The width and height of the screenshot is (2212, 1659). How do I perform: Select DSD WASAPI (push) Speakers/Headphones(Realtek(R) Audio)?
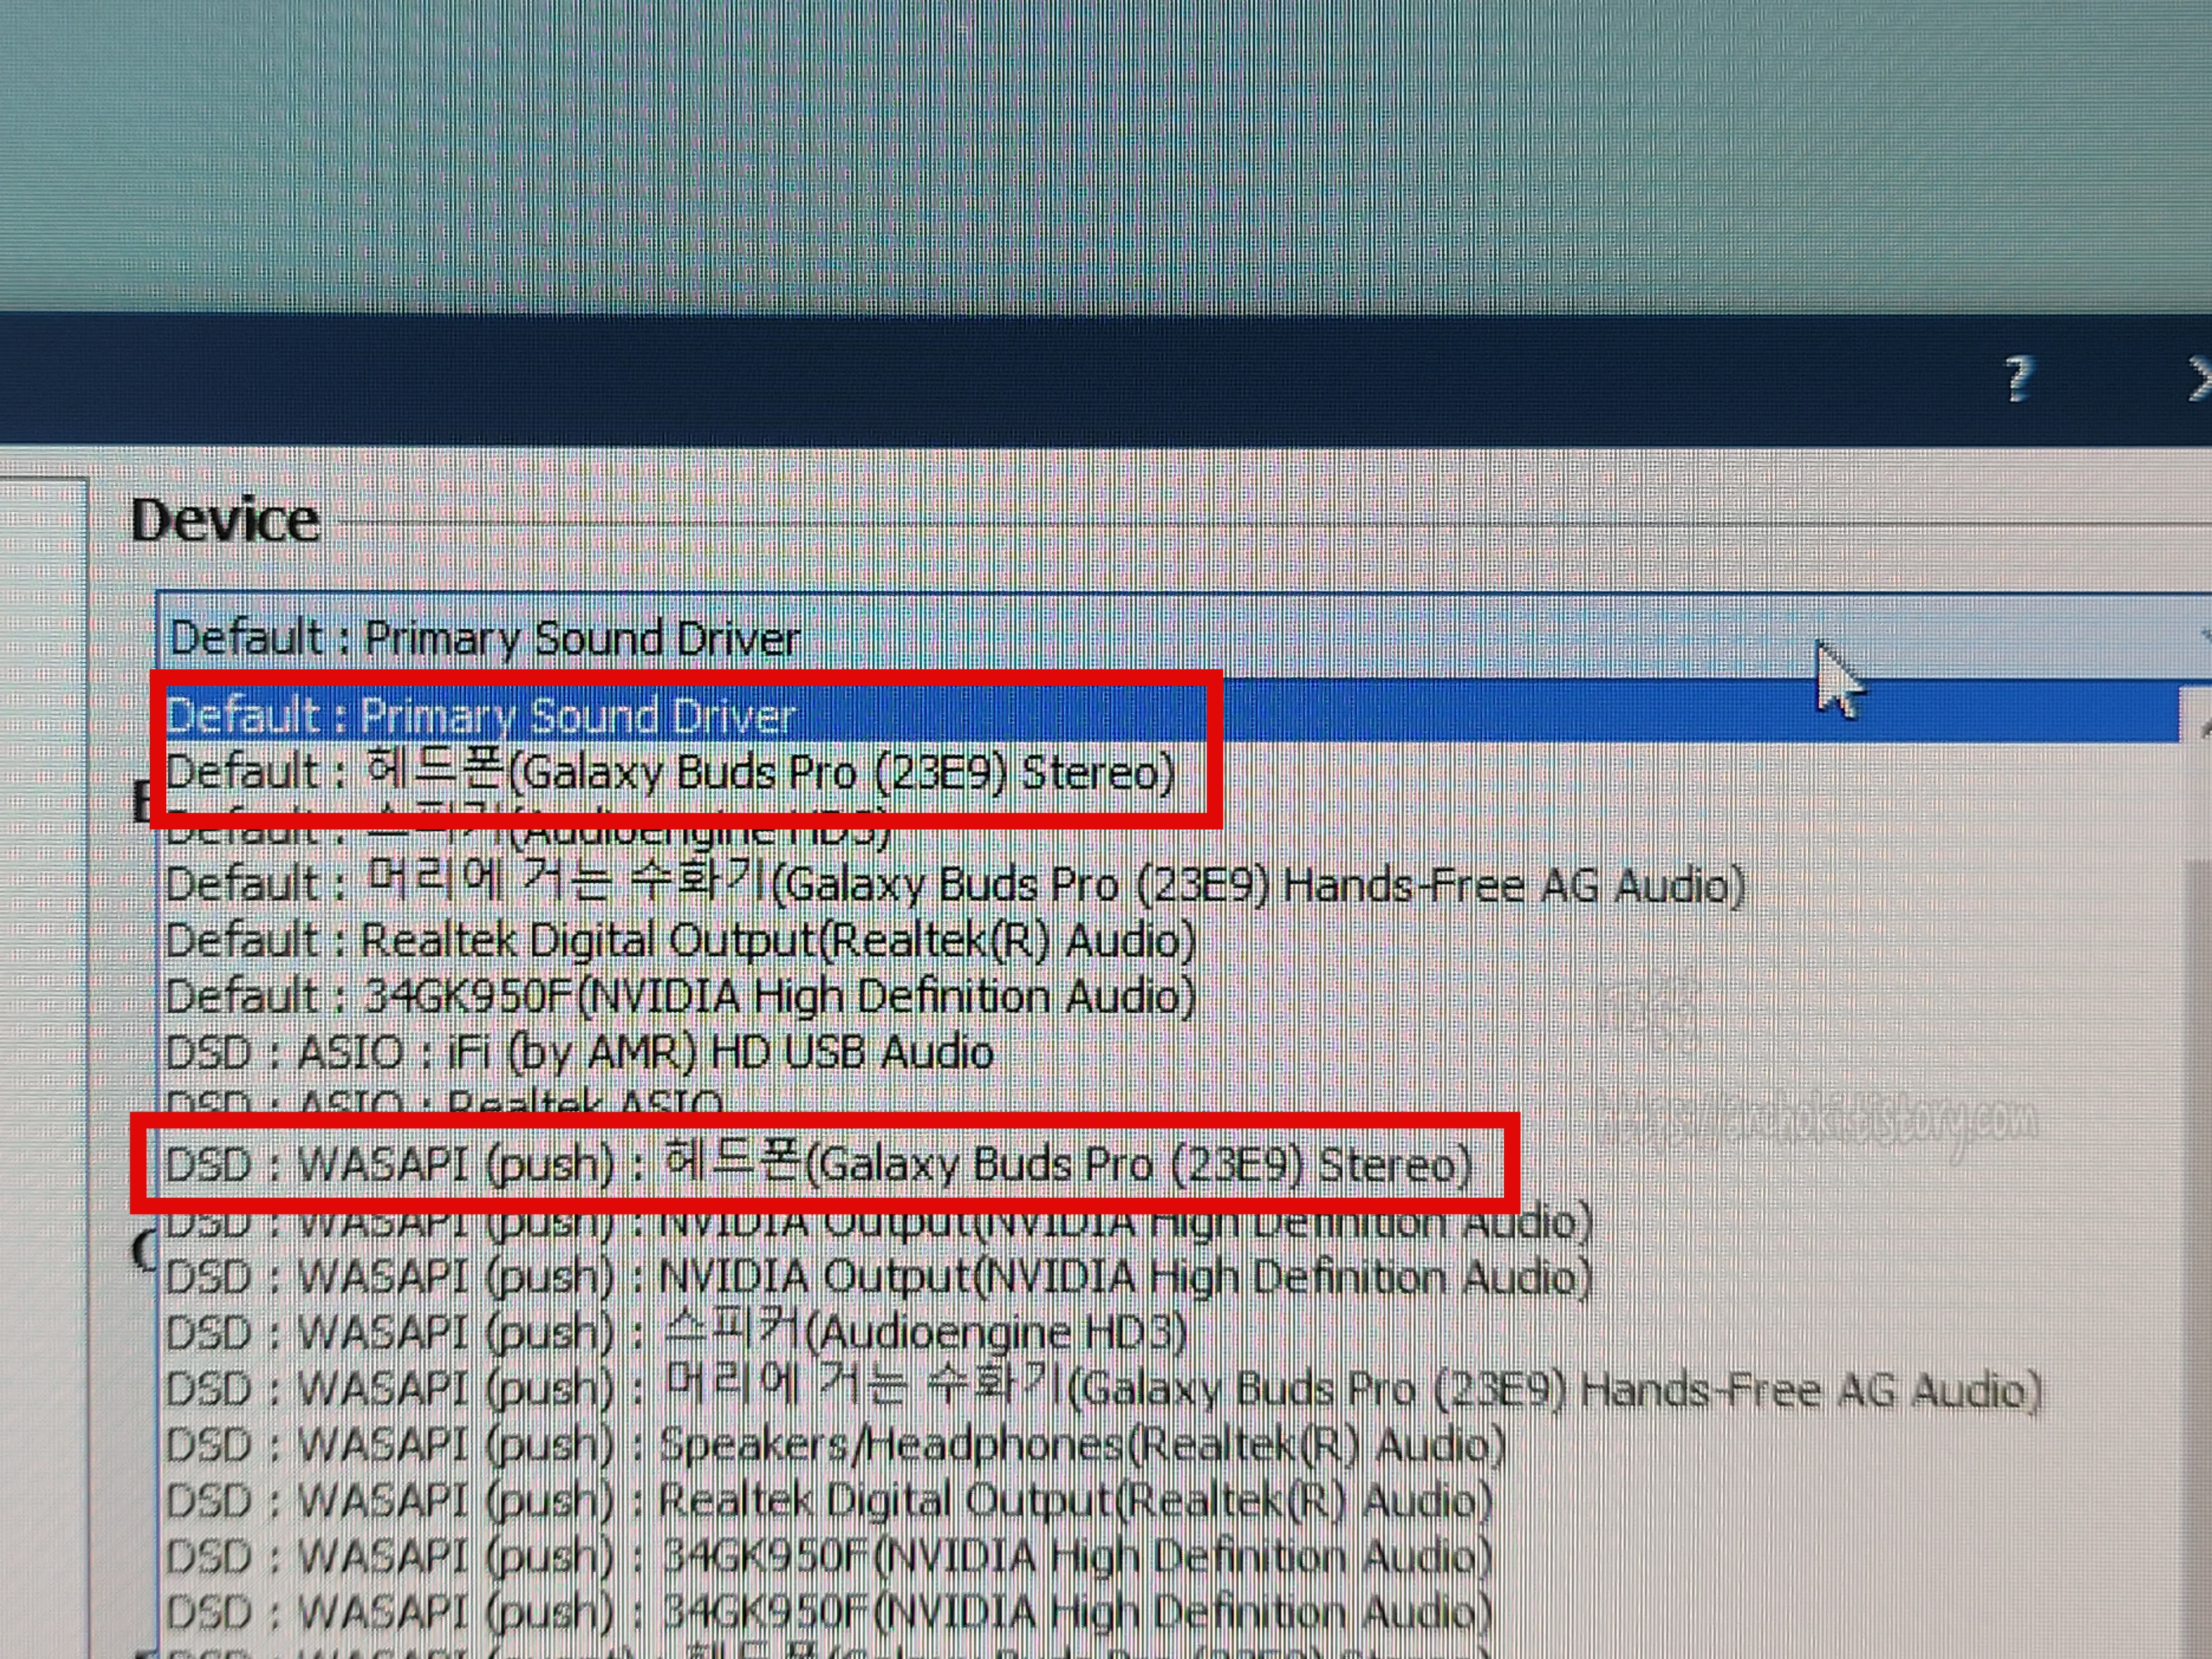tap(1170, 1445)
